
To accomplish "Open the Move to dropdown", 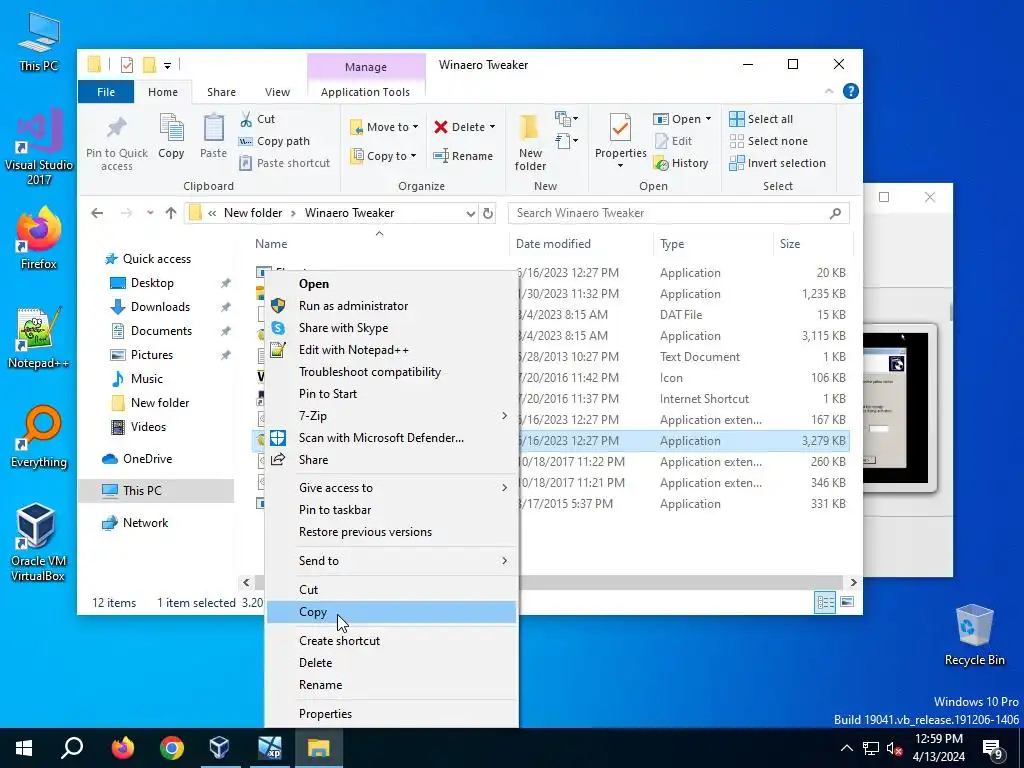I will pyautogui.click(x=384, y=127).
